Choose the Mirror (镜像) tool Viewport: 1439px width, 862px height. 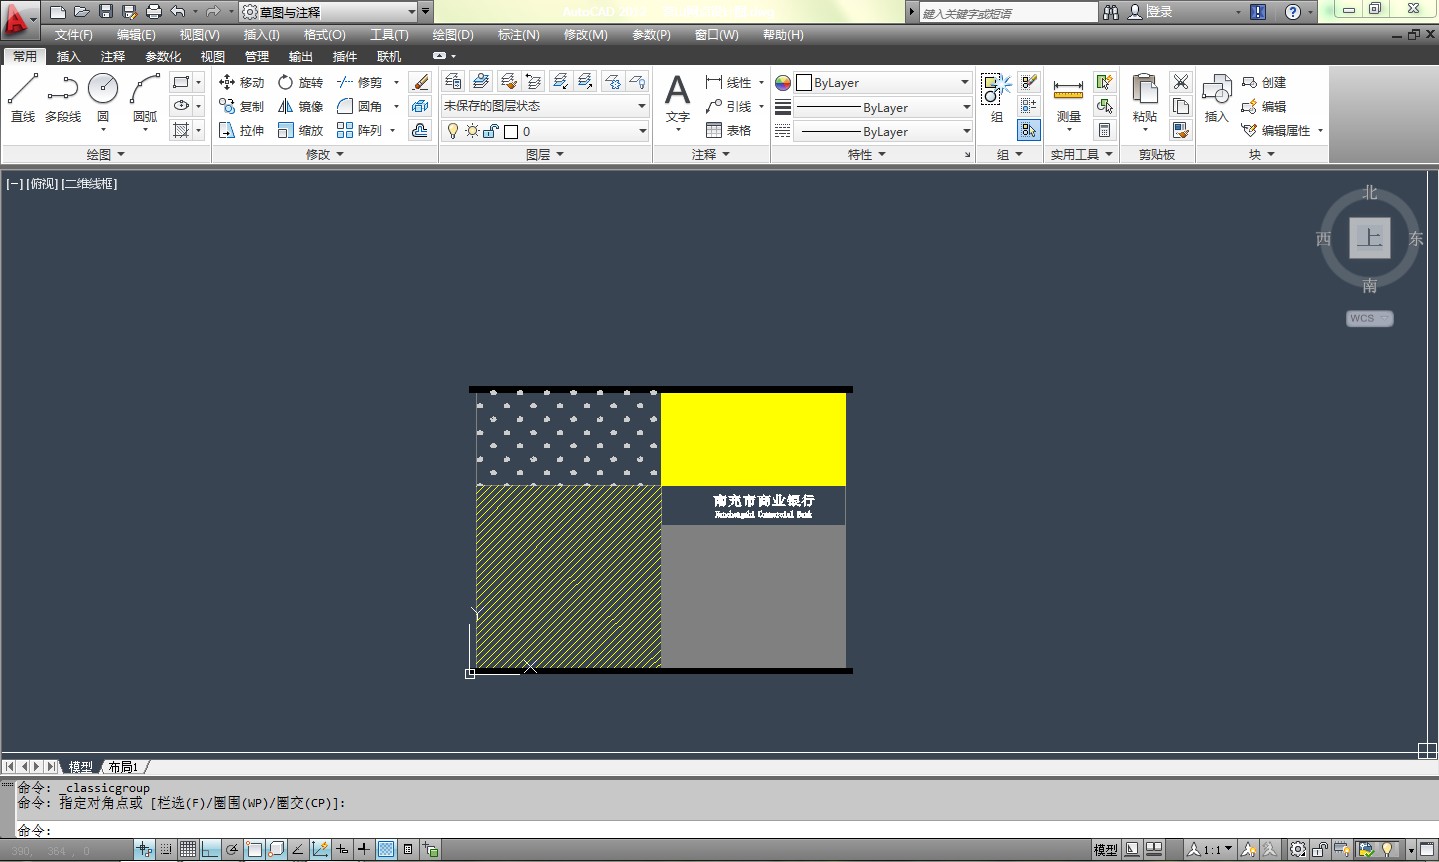(300, 106)
